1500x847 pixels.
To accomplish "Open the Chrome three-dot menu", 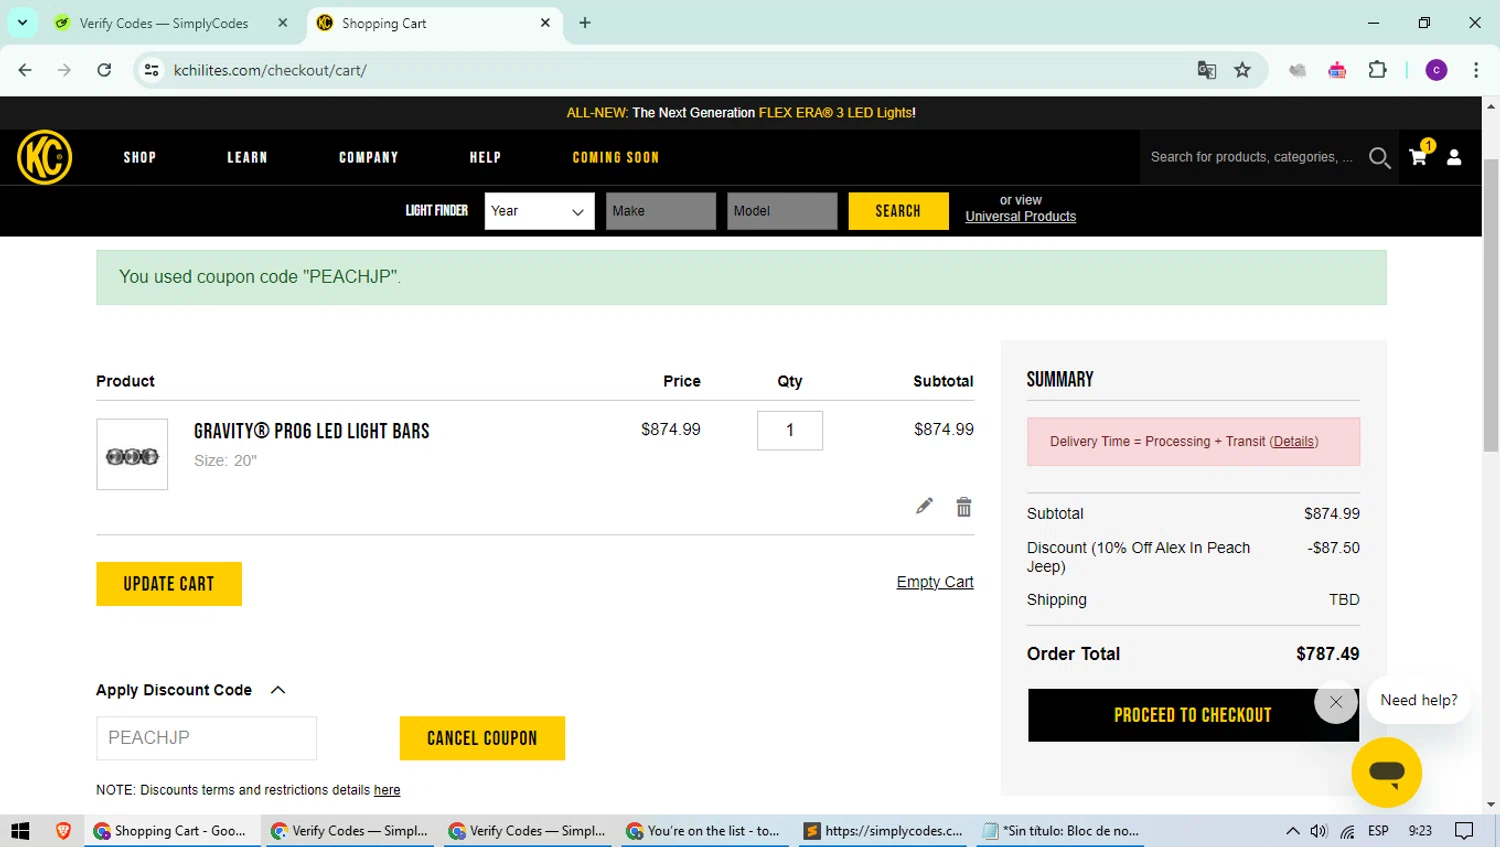I will tap(1476, 70).
